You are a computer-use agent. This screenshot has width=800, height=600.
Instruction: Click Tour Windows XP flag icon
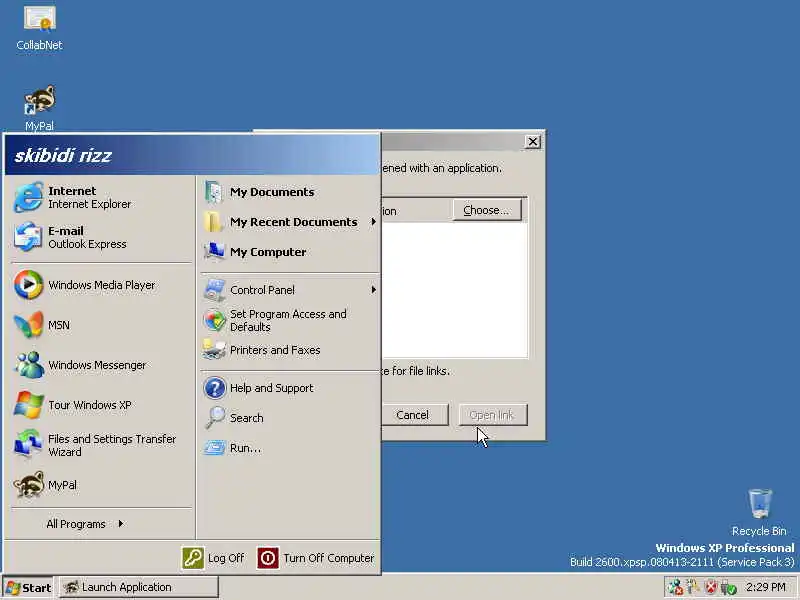click(29, 405)
